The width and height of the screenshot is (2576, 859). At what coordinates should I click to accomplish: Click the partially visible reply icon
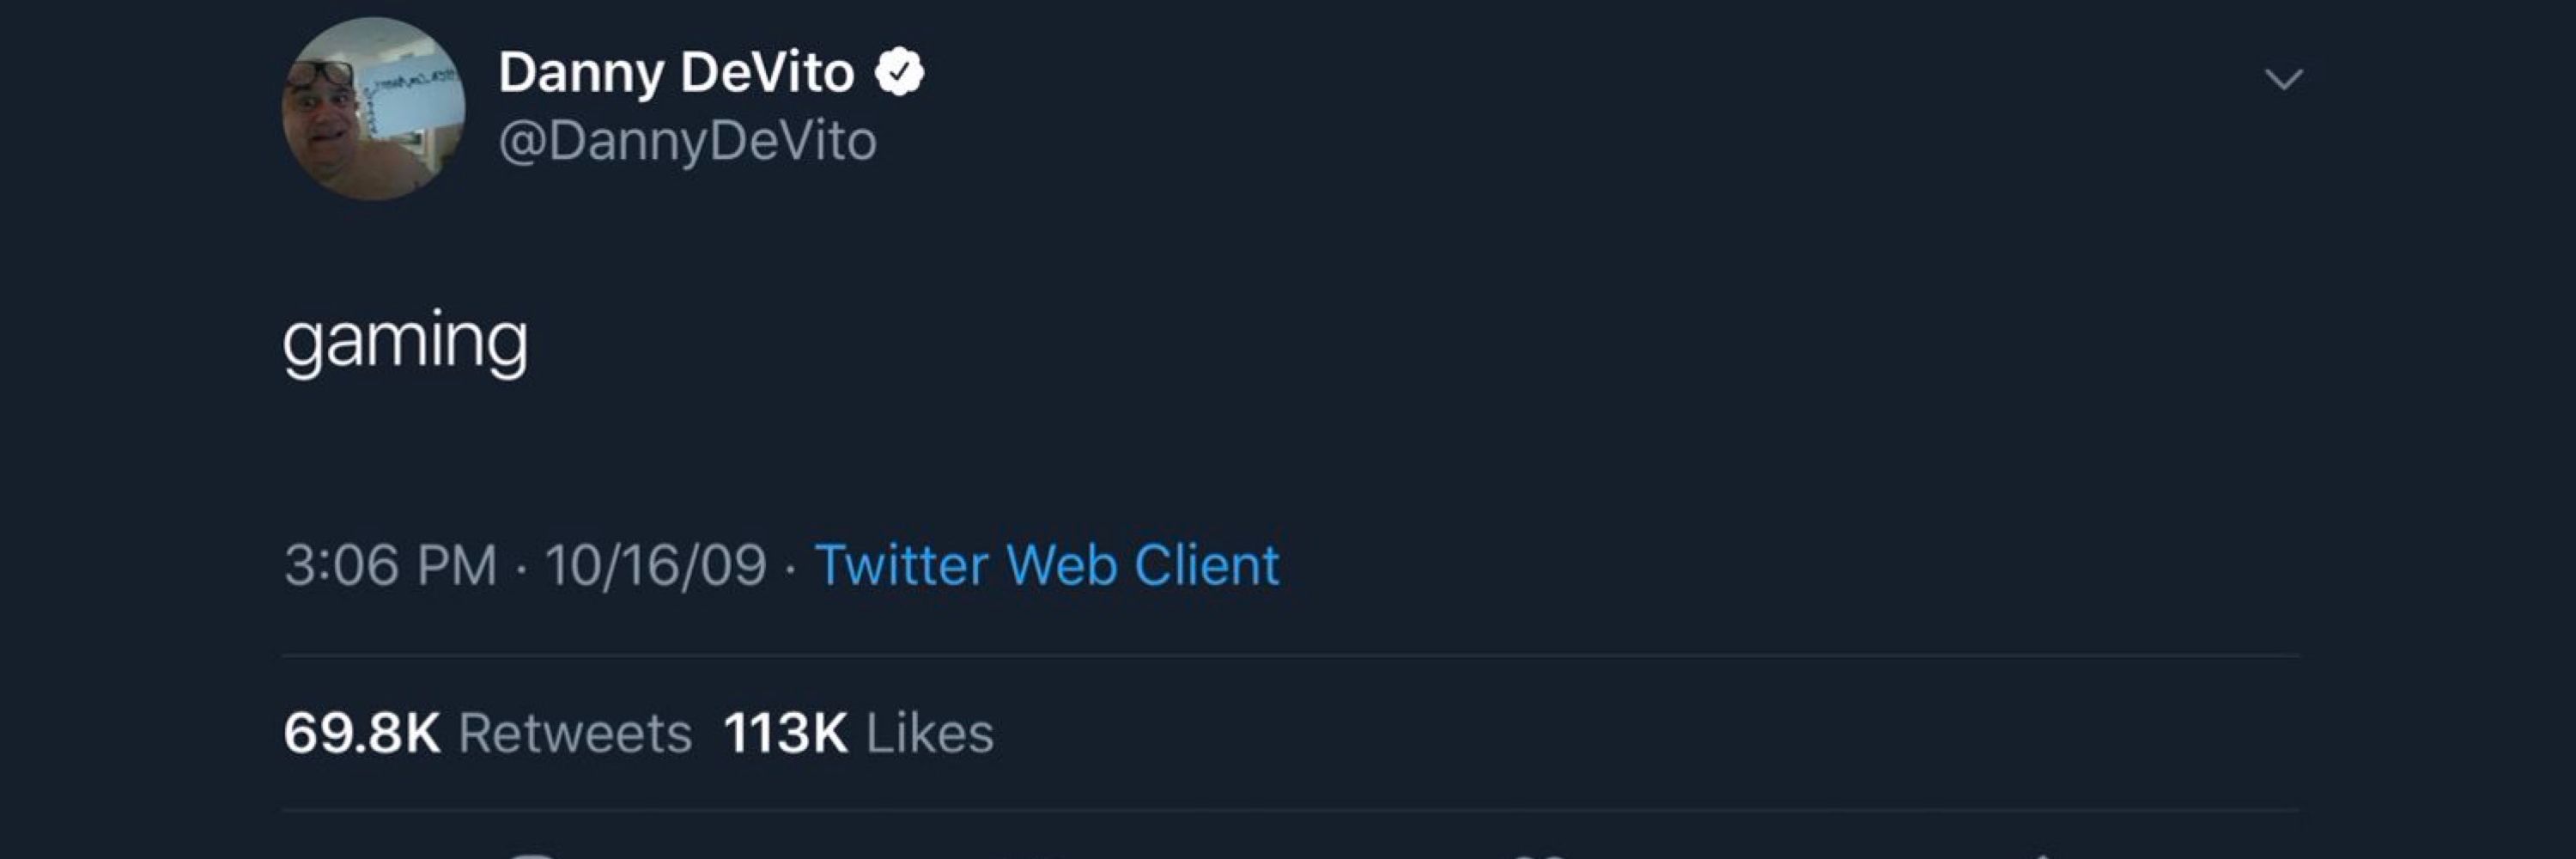point(529,855)
